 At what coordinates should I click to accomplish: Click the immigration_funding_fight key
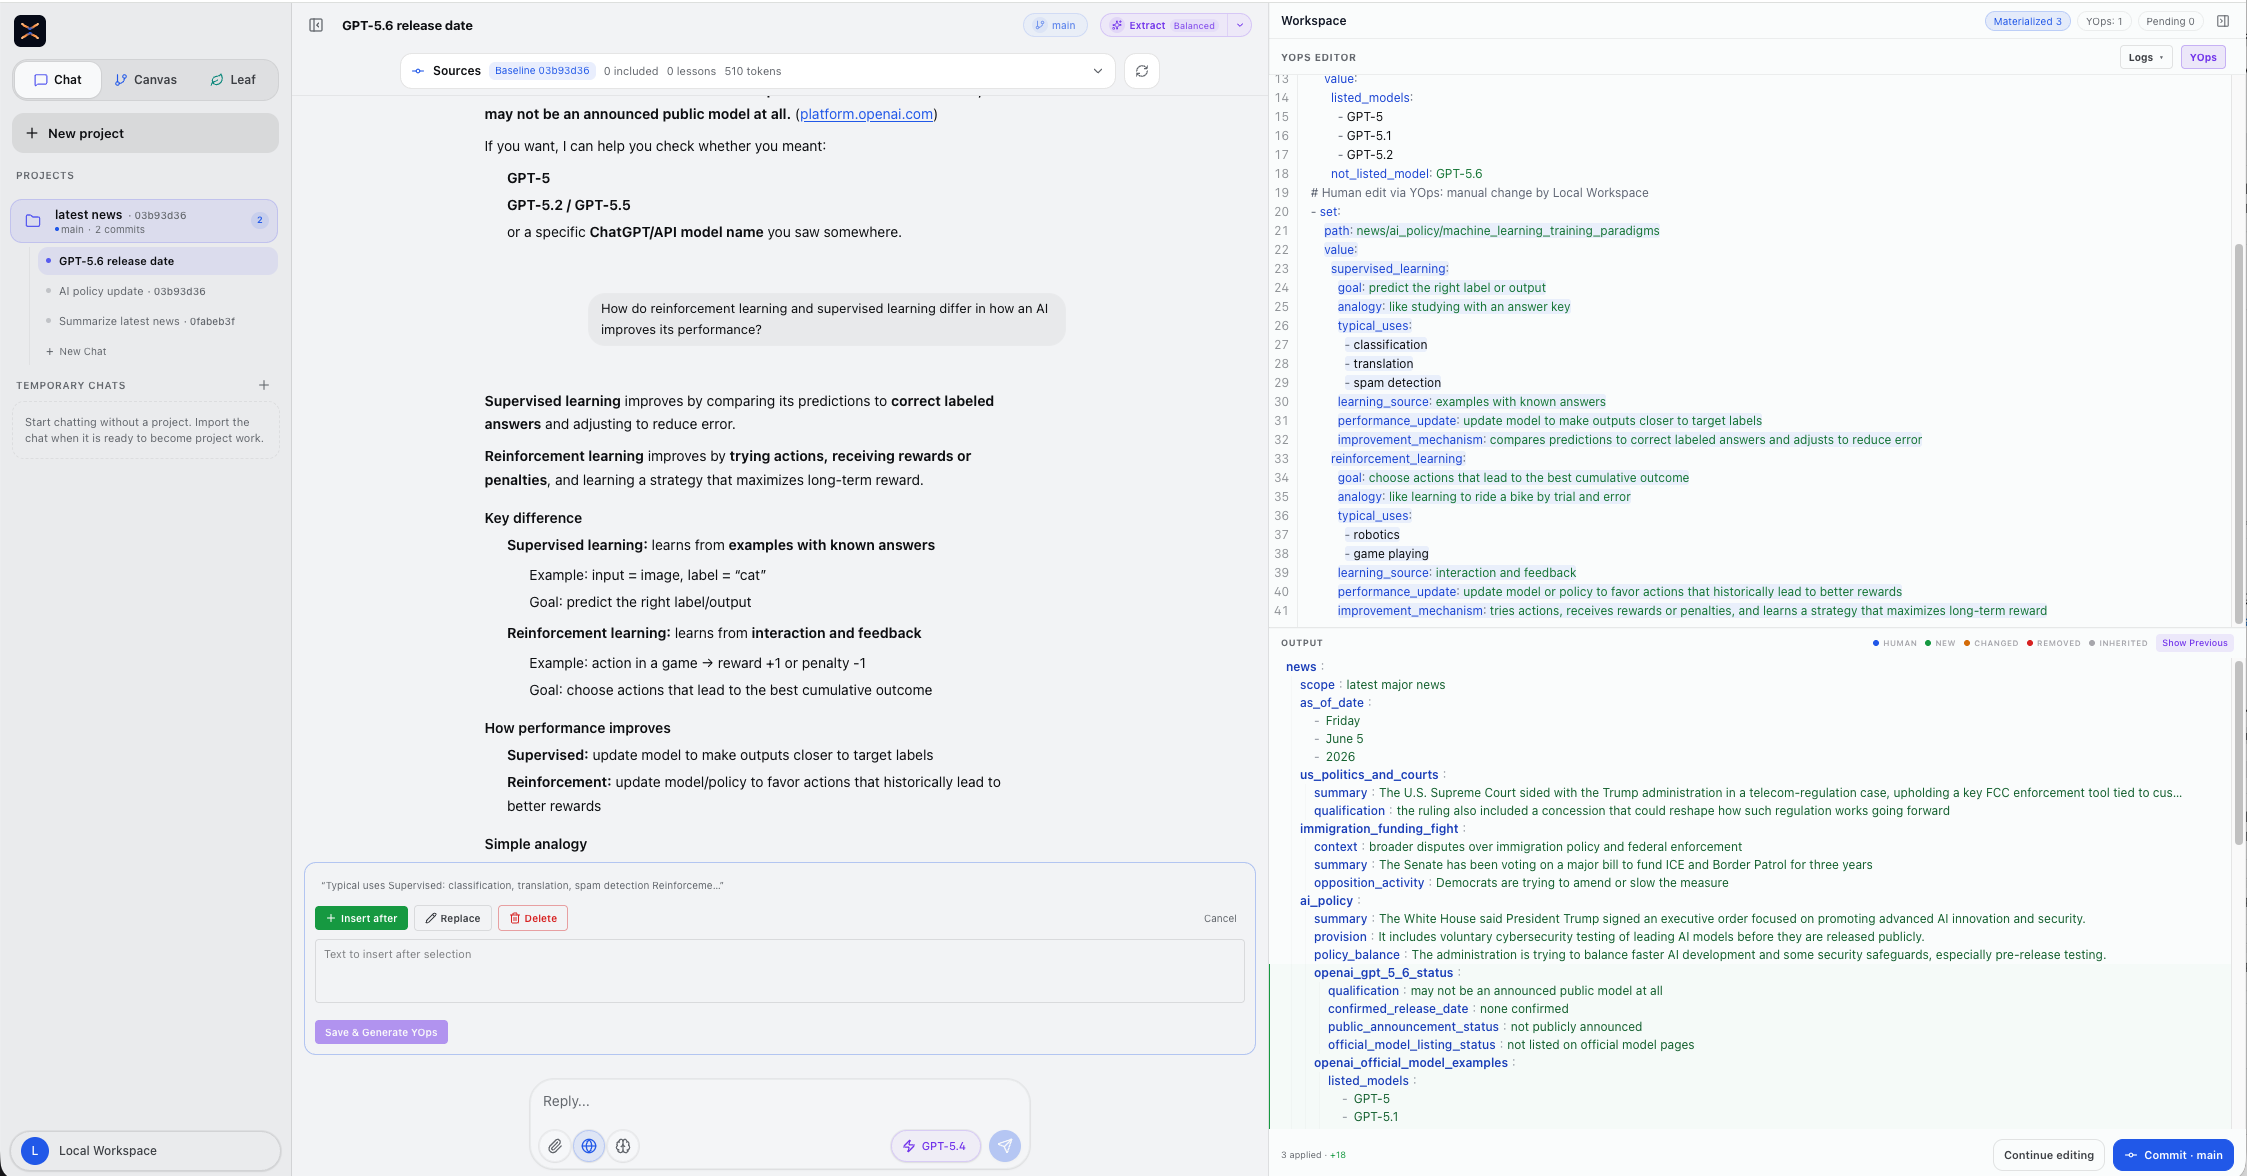point(1379,829)
